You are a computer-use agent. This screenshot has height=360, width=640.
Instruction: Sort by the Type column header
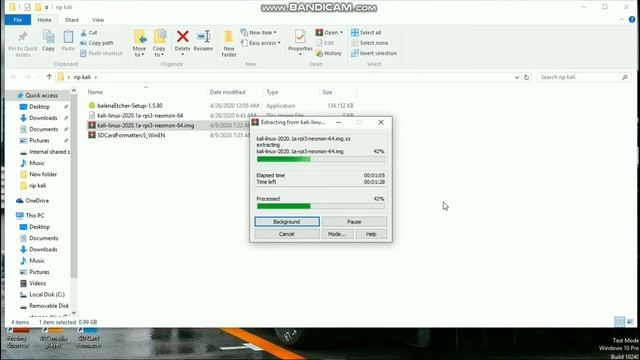tap(272, 92)
